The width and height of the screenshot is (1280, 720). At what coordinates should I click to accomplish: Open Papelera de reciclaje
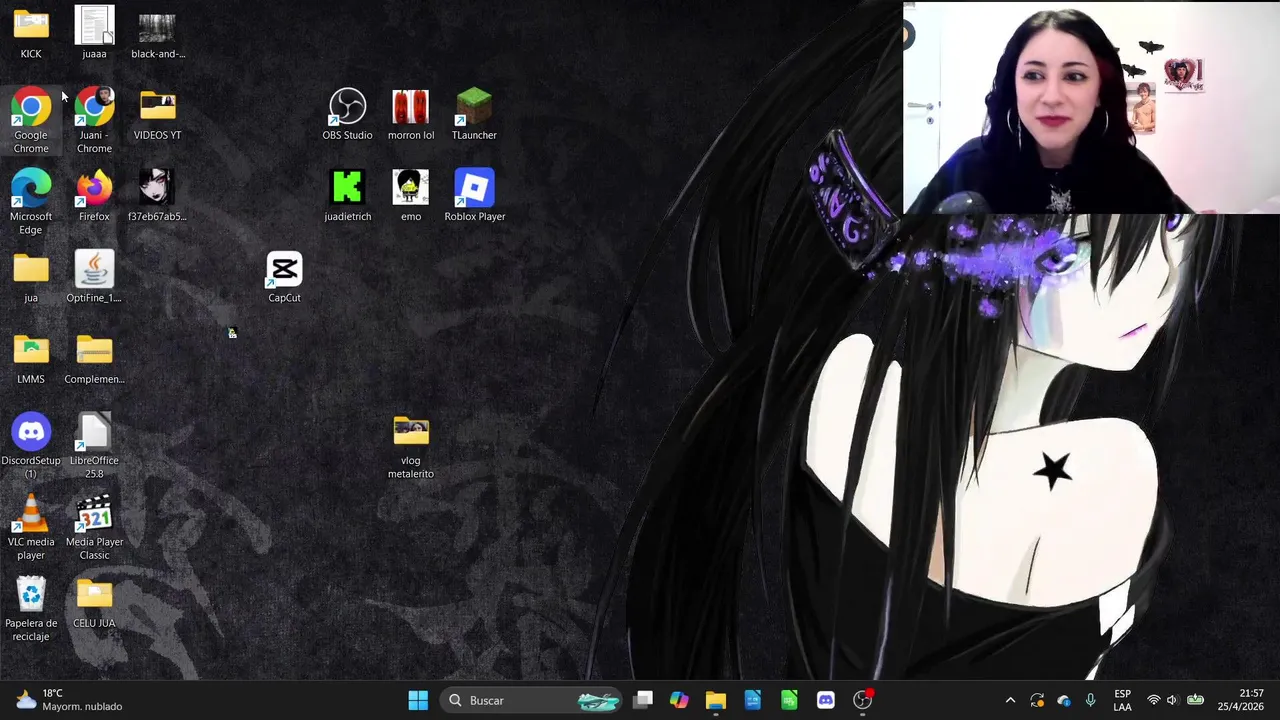(x=31, y=609)
